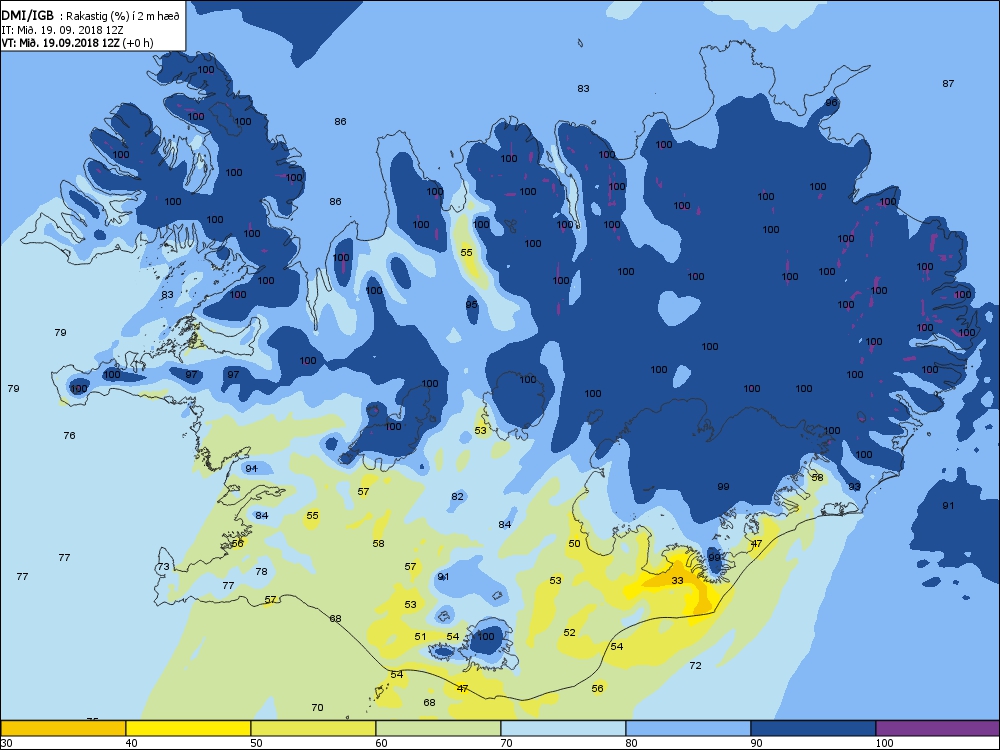Click the medium blue 80–90 legend band
1000x750 pixels.
click(688, 728)
